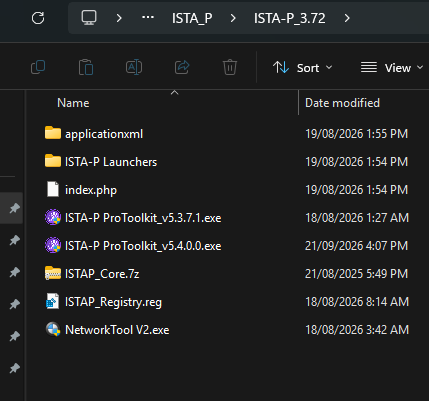Click date 18/08/2026 1:27 AM
The image size is (429, 401).
point(357,218)
